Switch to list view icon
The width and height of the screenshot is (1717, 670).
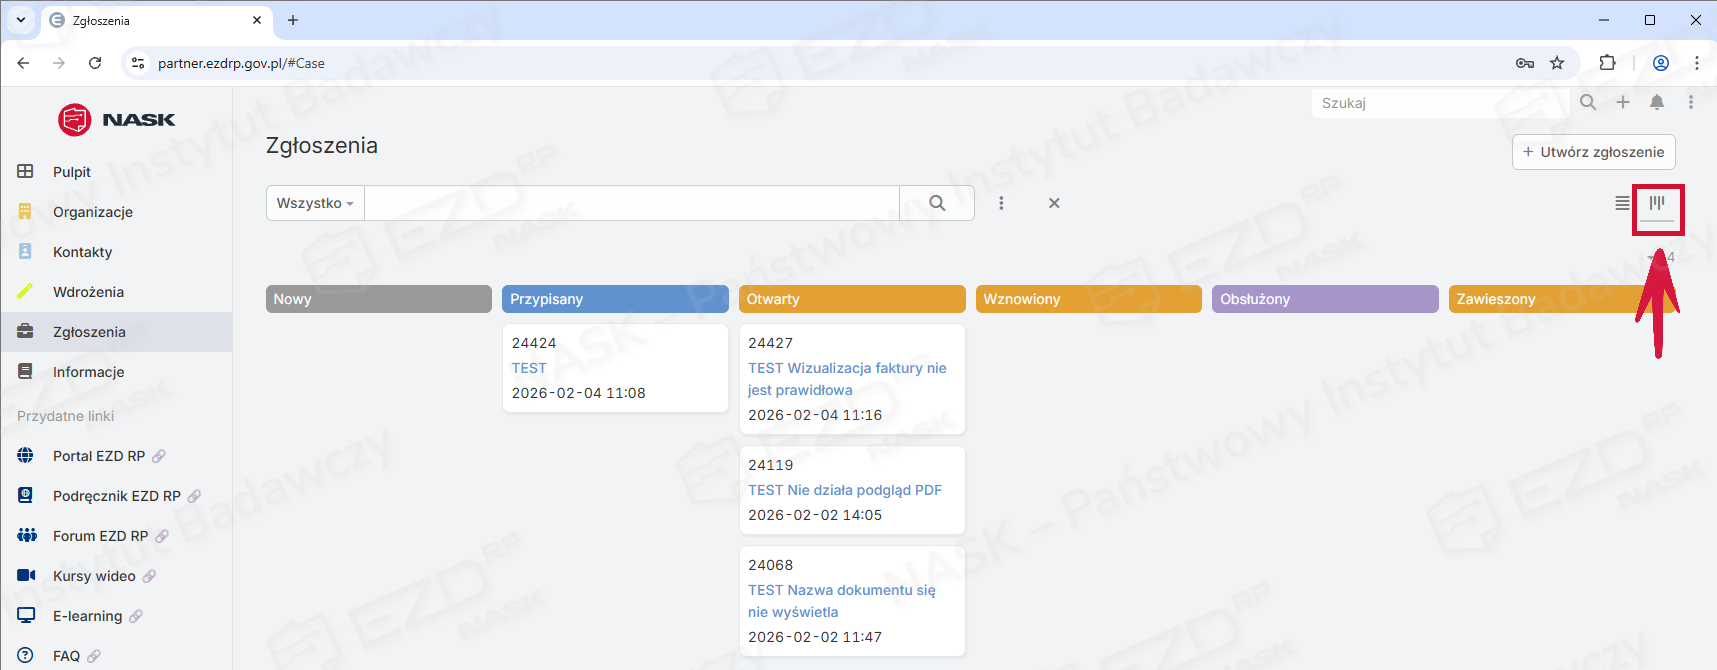pyautogui.click(x=1622, y=203)
